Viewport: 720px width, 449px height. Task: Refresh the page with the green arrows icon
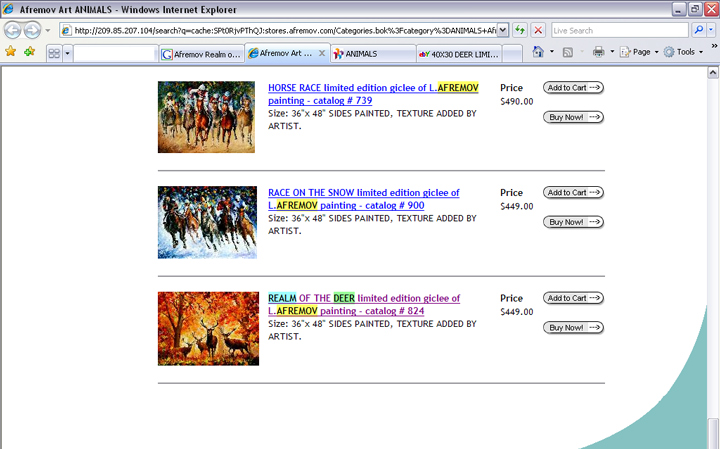[519, 31]
